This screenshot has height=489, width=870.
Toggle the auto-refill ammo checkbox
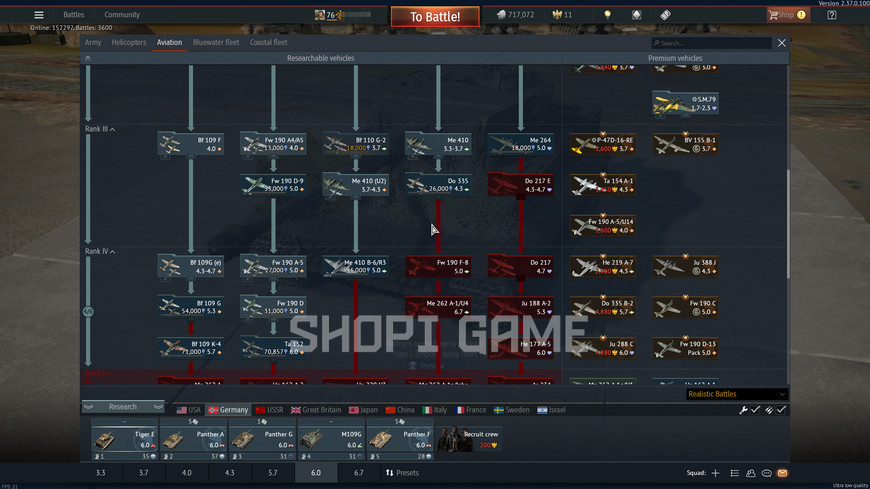(x=781, y=410)
